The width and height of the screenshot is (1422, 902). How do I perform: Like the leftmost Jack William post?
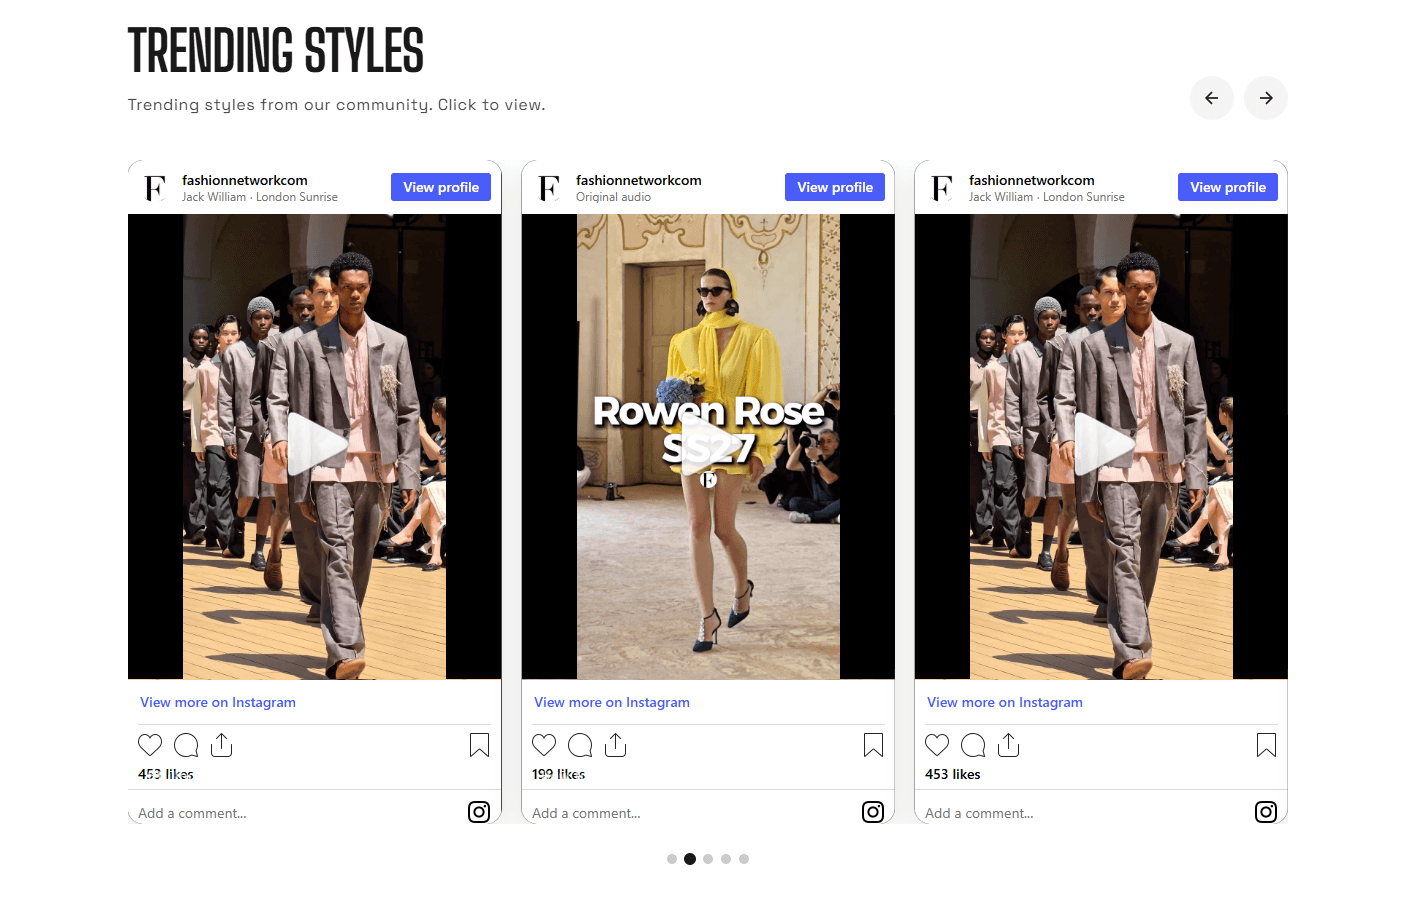pos(150,745)
